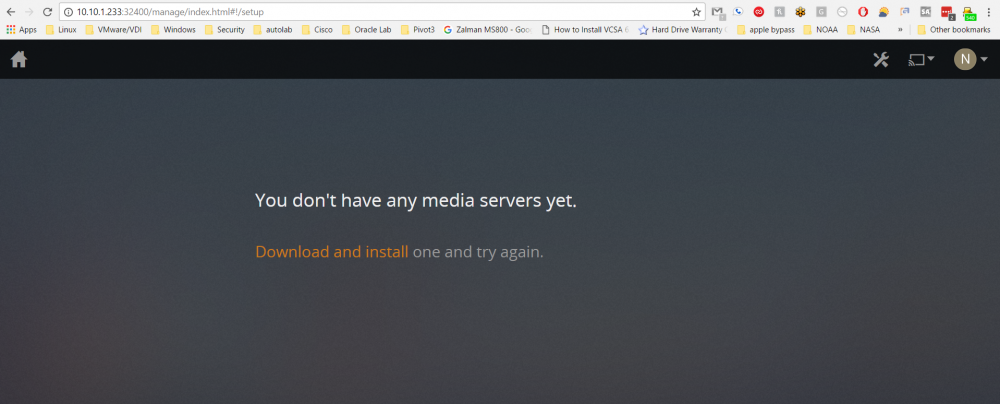
Task: Open the Security bookmarks folder
Action: [x=224, y=29]
